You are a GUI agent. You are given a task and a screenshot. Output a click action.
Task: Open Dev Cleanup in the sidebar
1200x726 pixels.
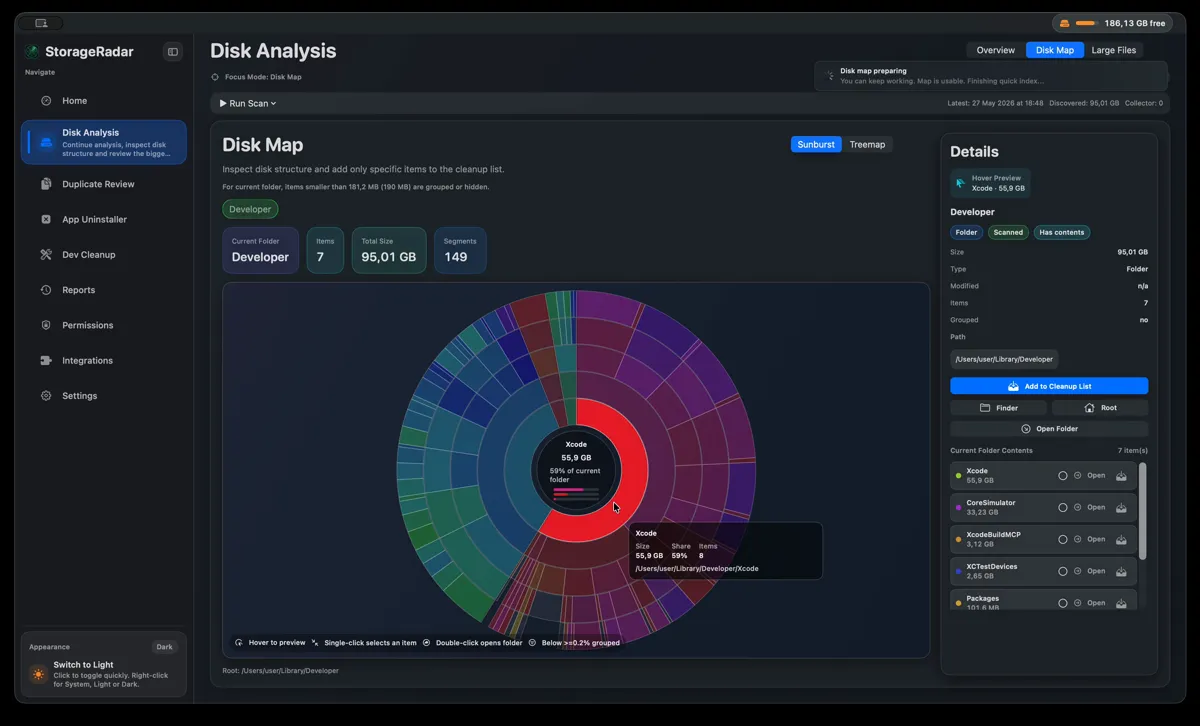[103, 255]
